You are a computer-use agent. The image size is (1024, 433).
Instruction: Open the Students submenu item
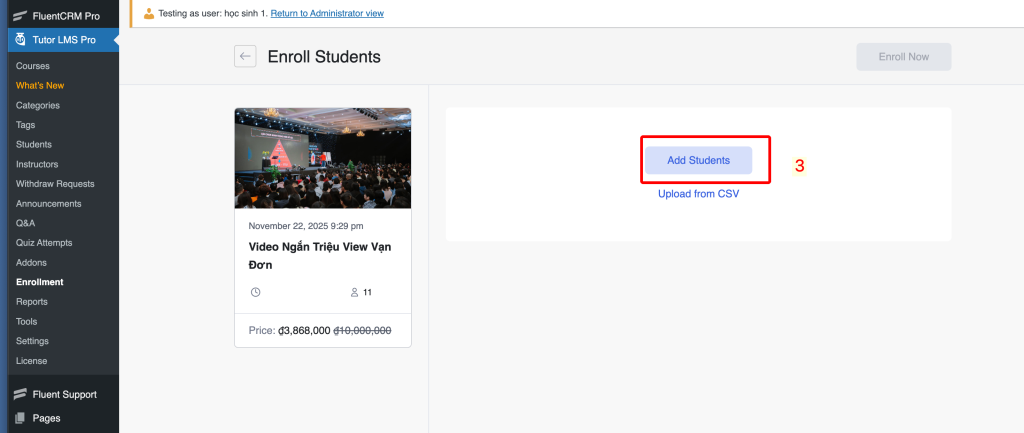coord(34,144)
